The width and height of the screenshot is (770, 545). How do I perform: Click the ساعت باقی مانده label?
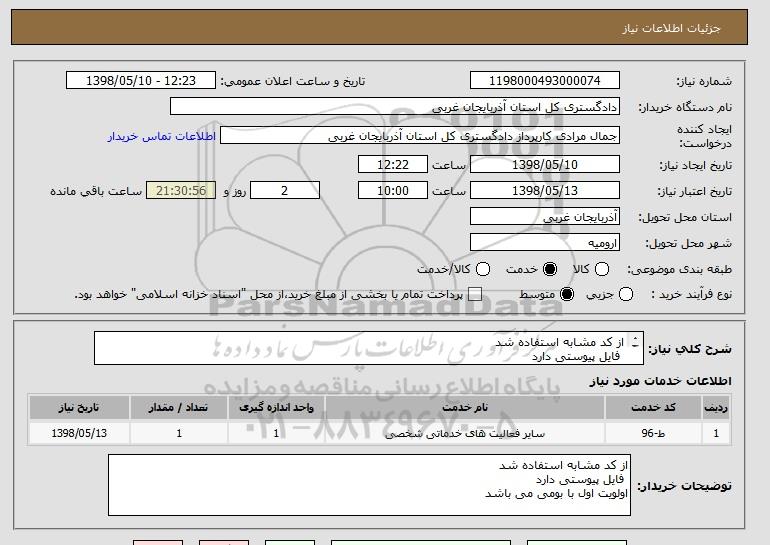[96, 191]
